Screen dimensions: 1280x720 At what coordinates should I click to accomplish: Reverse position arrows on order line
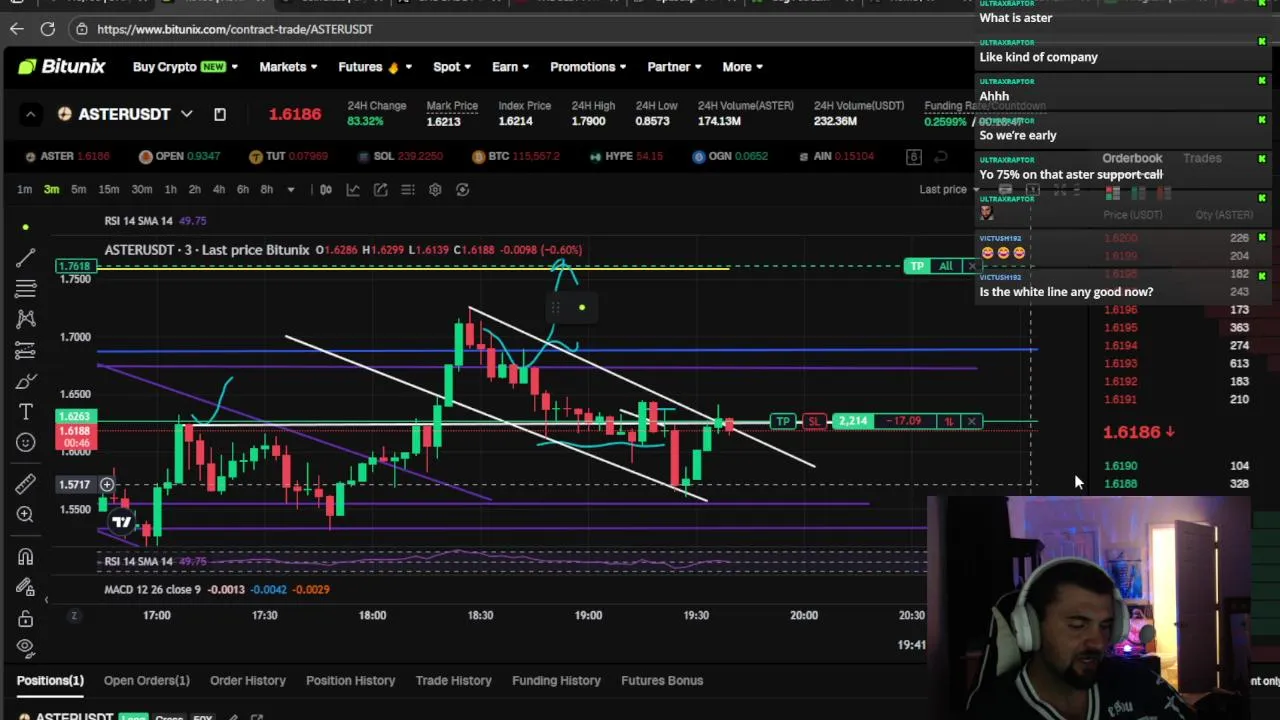click(948, 421)
